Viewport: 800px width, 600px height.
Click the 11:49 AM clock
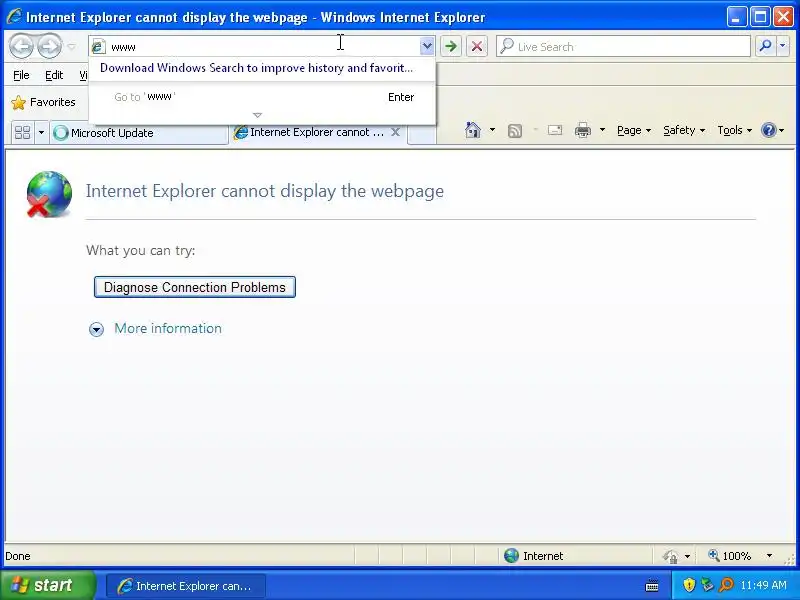(763, 585)
